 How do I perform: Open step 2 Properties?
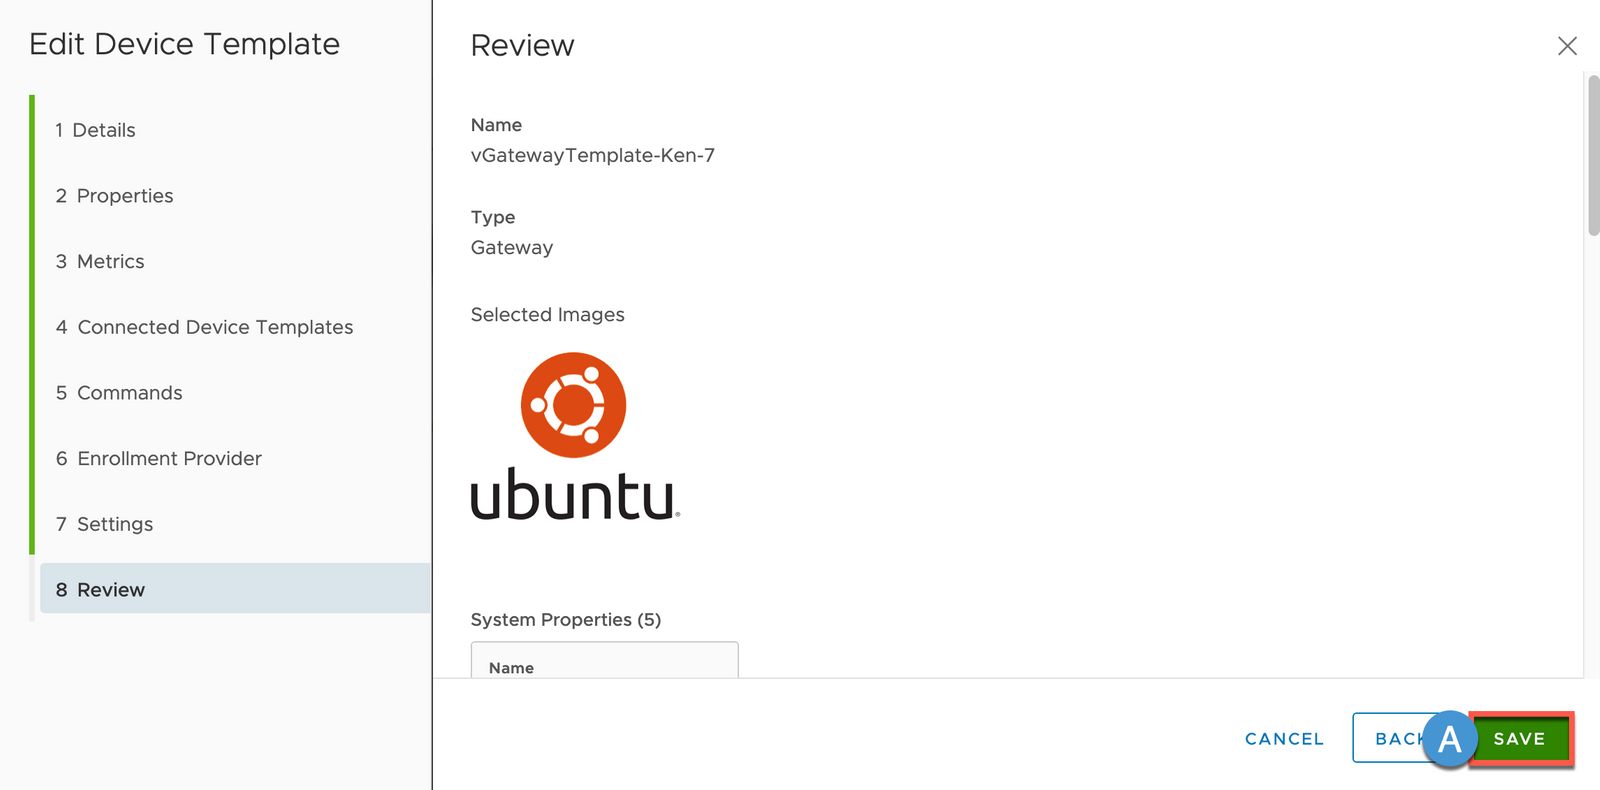(x=114, y=196)
